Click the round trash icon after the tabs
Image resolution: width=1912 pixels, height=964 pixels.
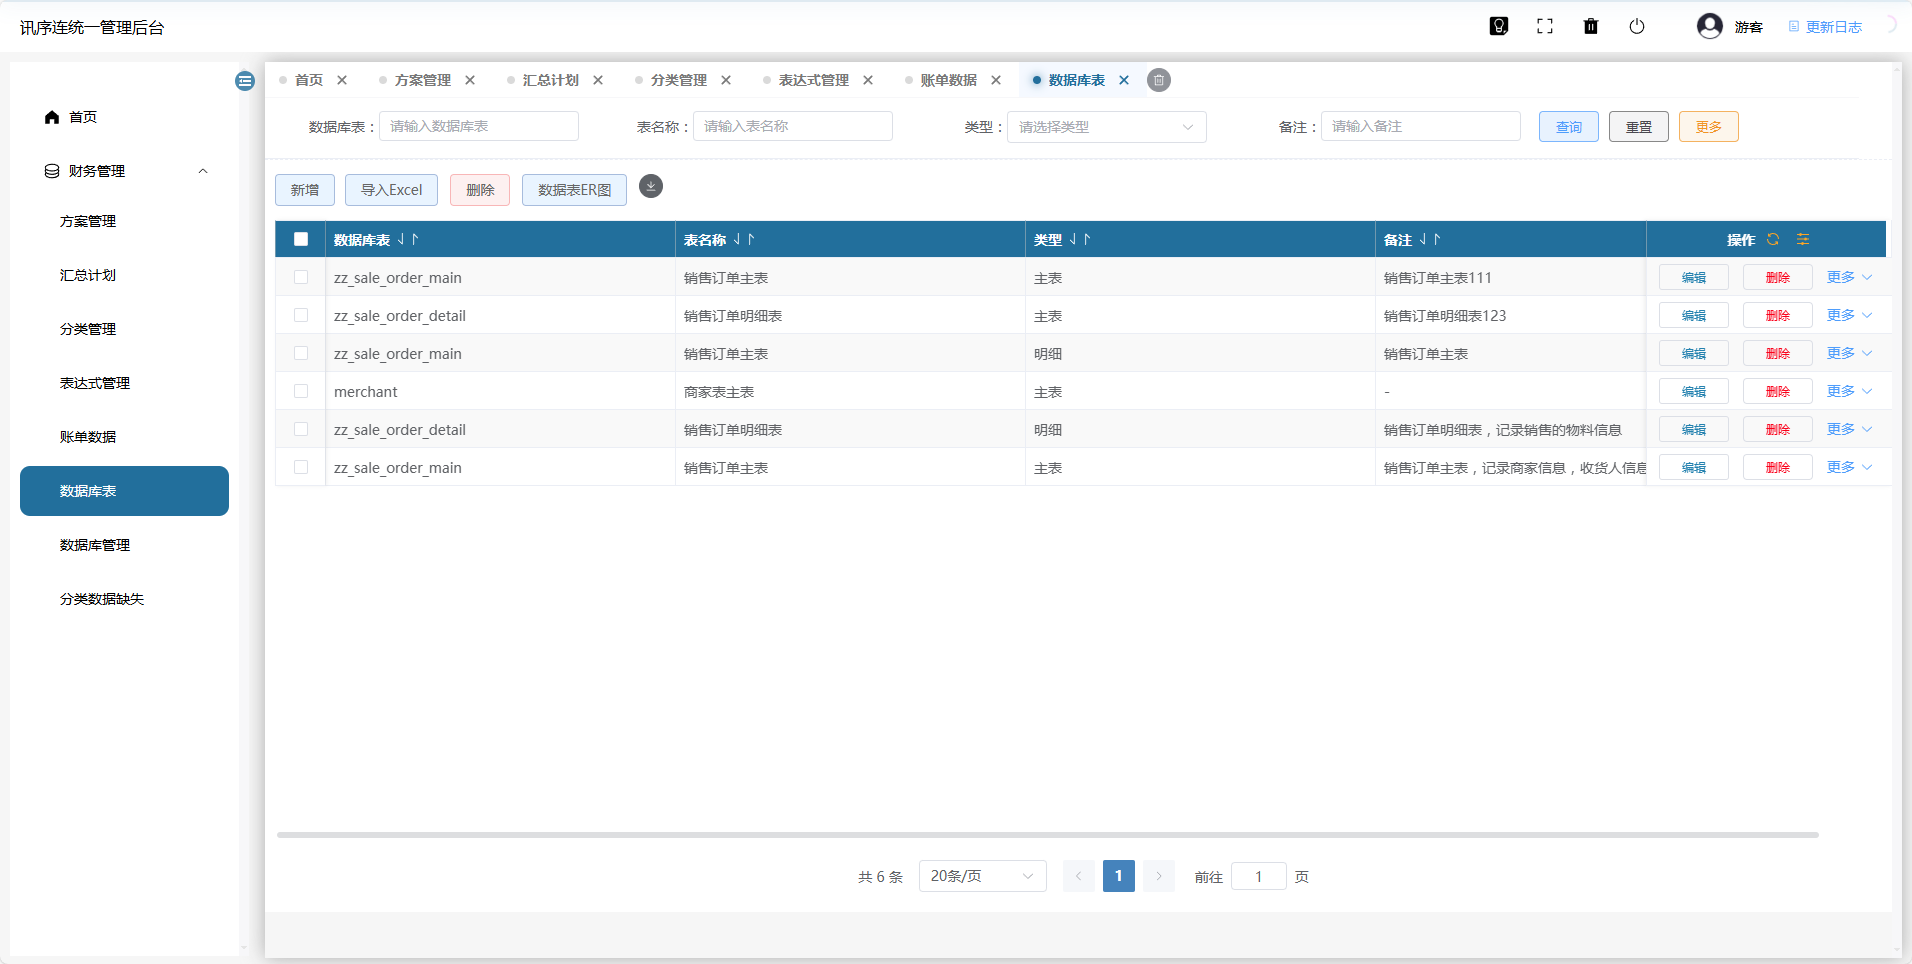[x=1159, y=80]
